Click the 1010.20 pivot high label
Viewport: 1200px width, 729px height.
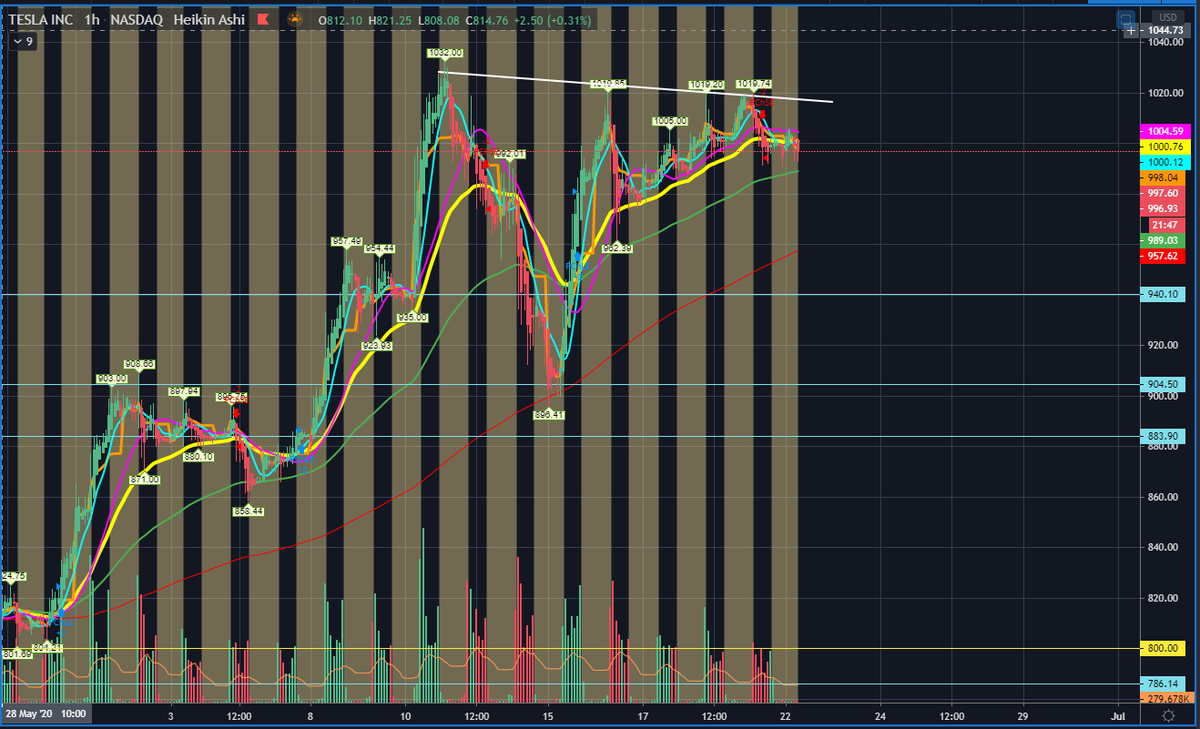705,84
